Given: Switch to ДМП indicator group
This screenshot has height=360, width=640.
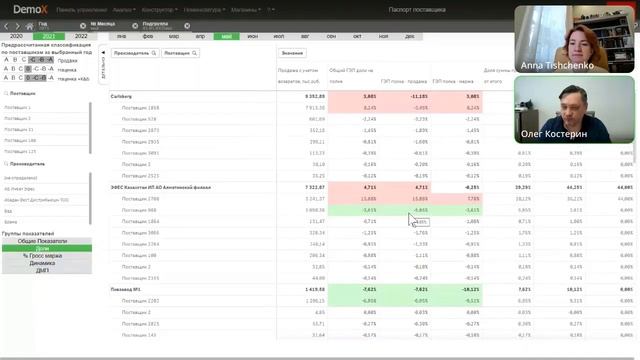Looking at the screenshot, I should (x=47, y=270).
